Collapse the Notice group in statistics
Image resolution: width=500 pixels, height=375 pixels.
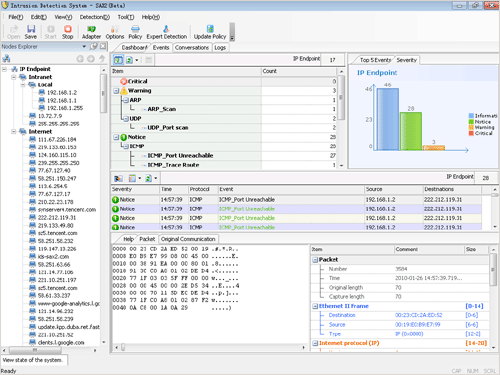point(116,137)
